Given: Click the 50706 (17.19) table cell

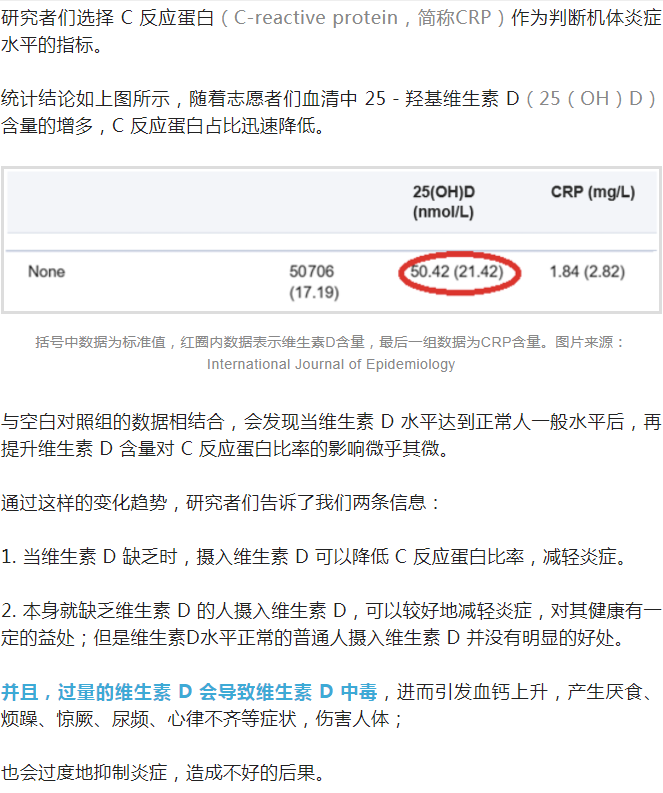Looking at the screenshot, I should [313, 282].
